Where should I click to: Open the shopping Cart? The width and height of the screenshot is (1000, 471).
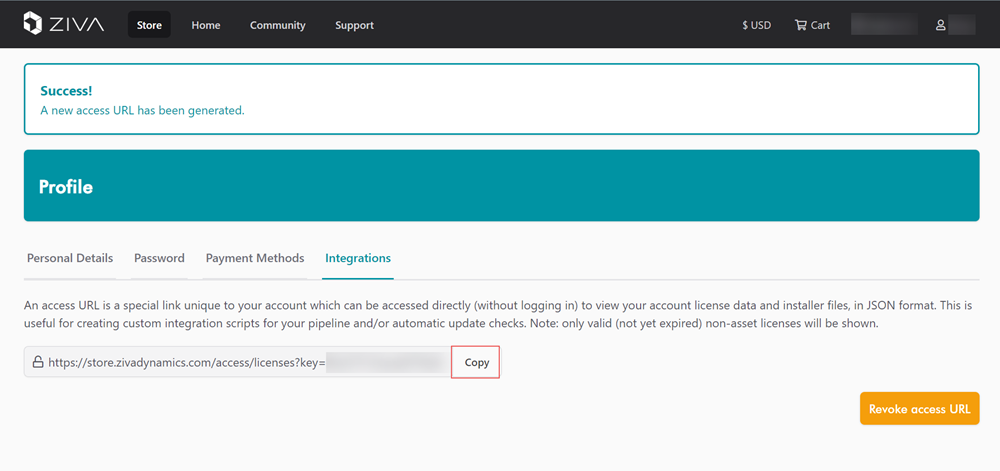coord(812,25)
